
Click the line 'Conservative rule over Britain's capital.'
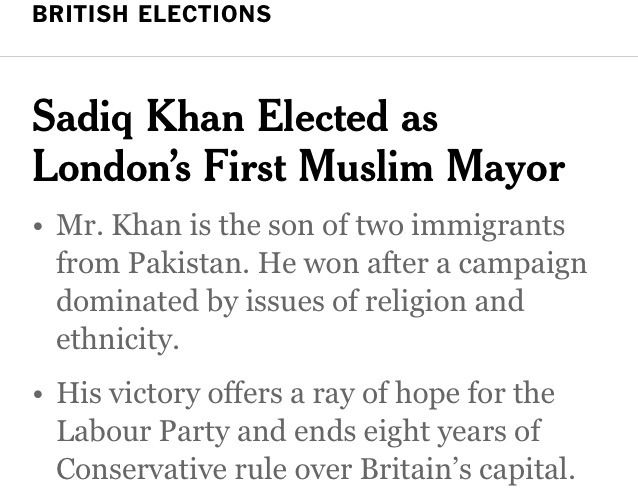(x=316, y=469)
